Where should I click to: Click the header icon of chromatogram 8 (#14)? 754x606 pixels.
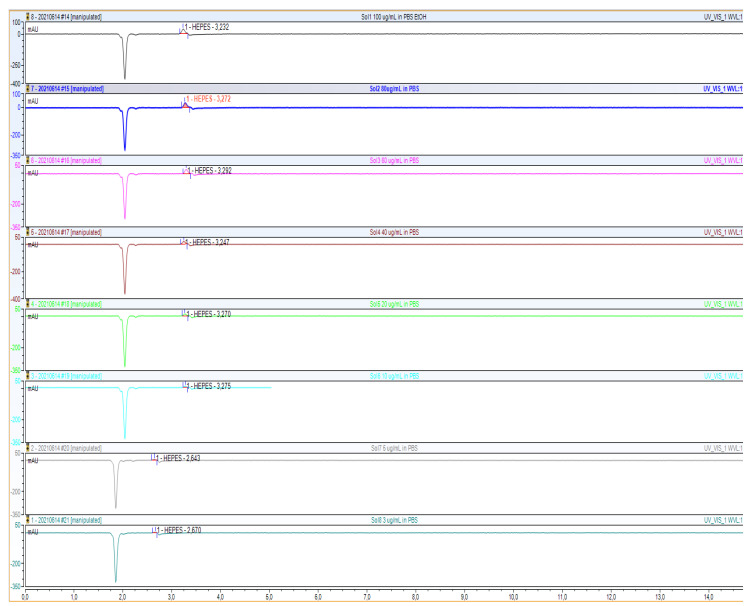click(28, 17)
